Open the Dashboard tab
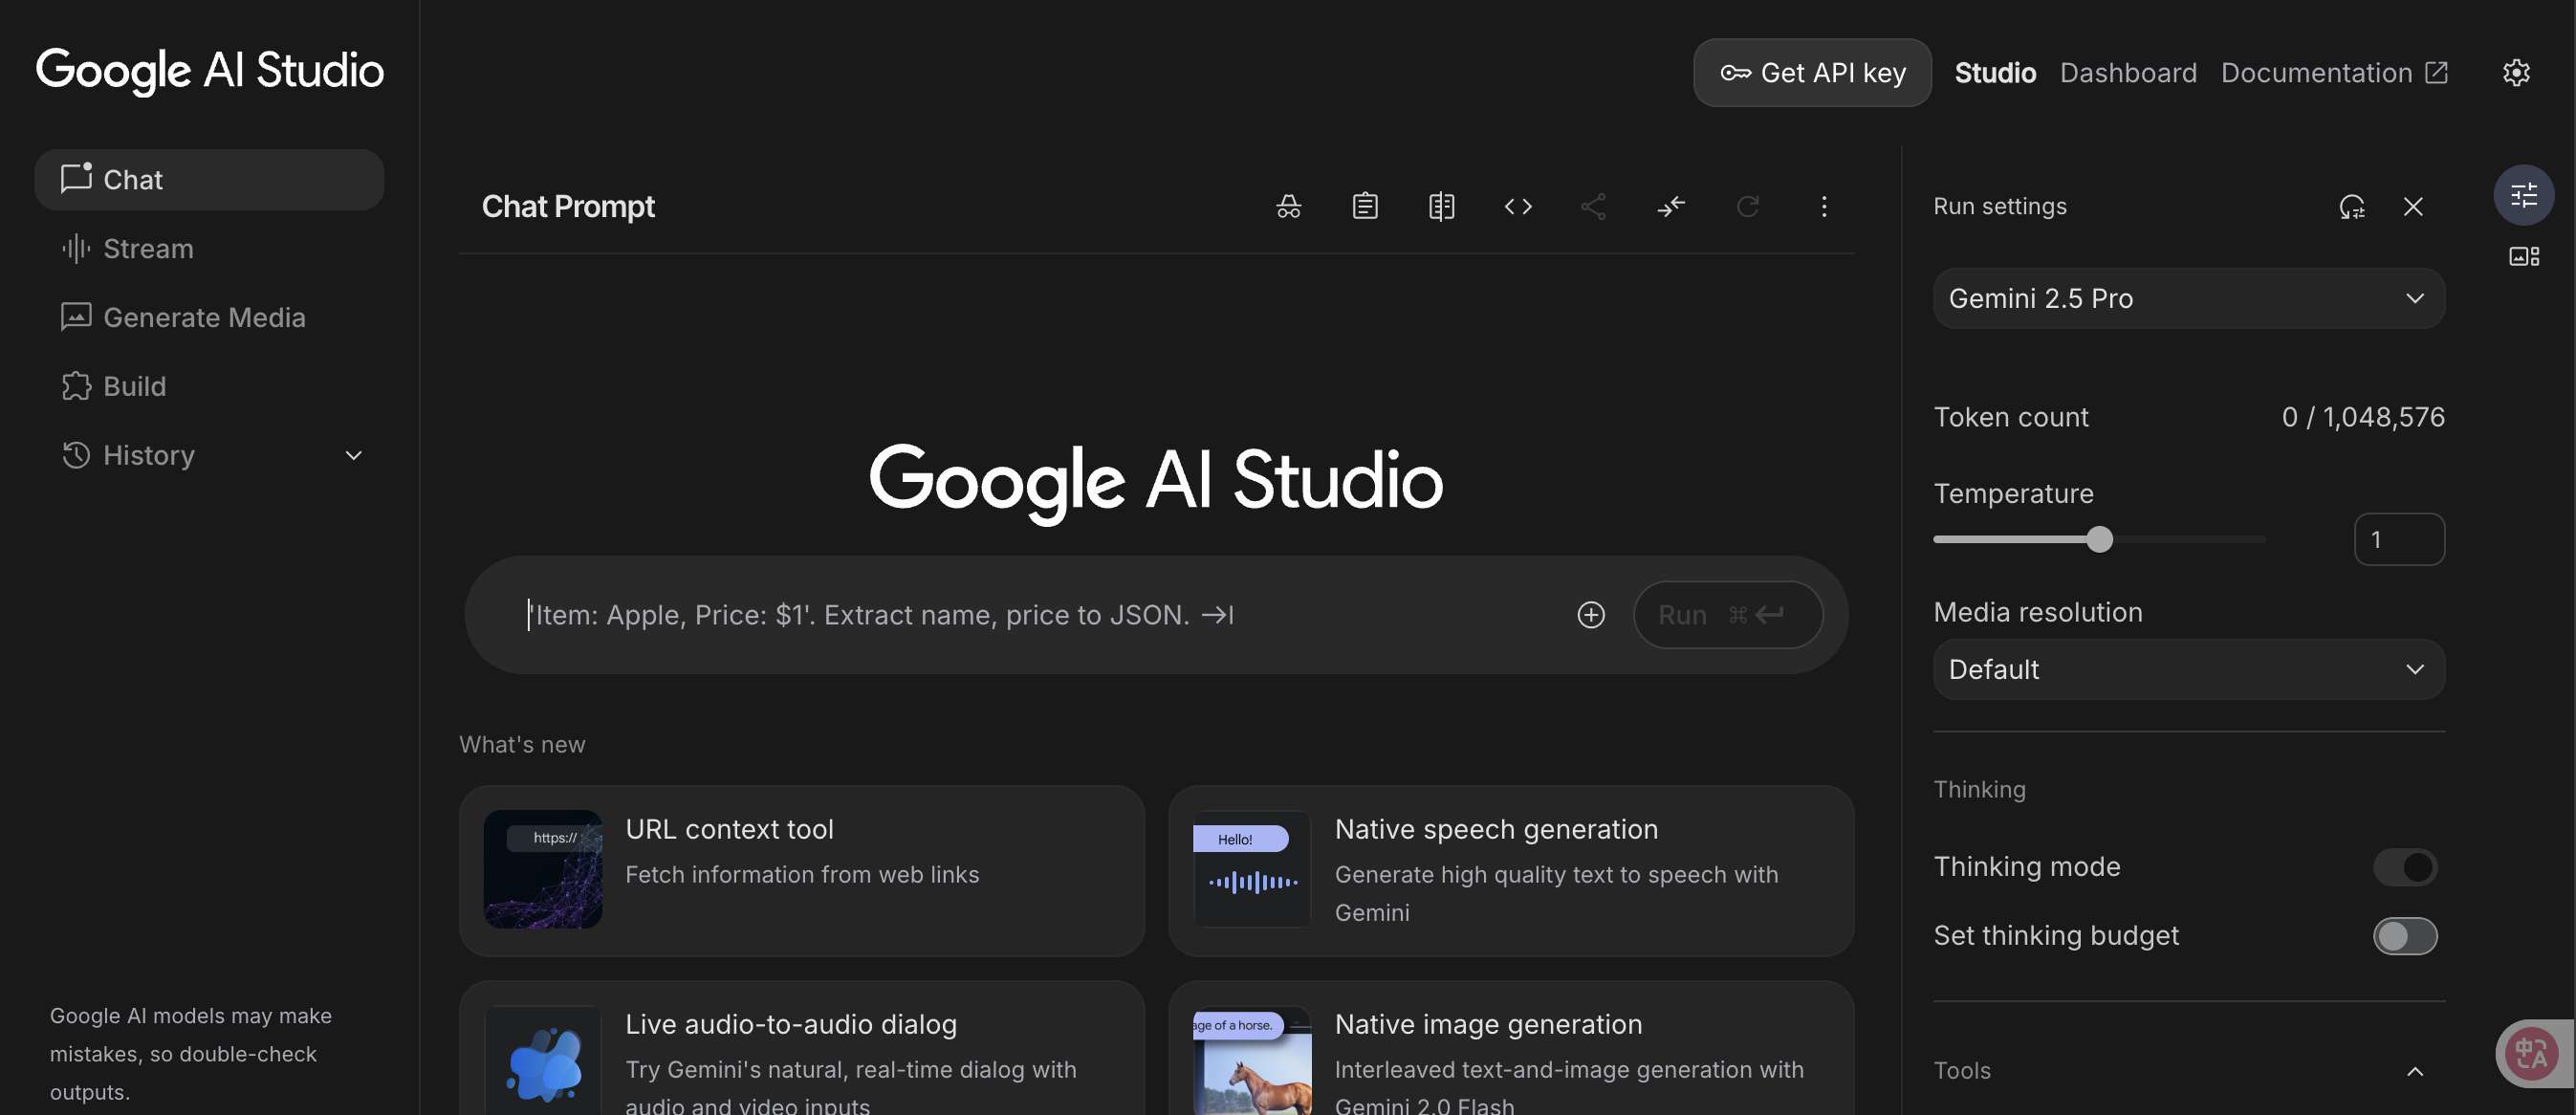The image size is (2576, 1115). [2128, 72]
